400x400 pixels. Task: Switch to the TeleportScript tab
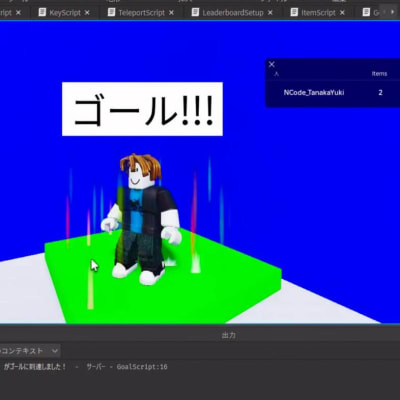pos(141,13)
